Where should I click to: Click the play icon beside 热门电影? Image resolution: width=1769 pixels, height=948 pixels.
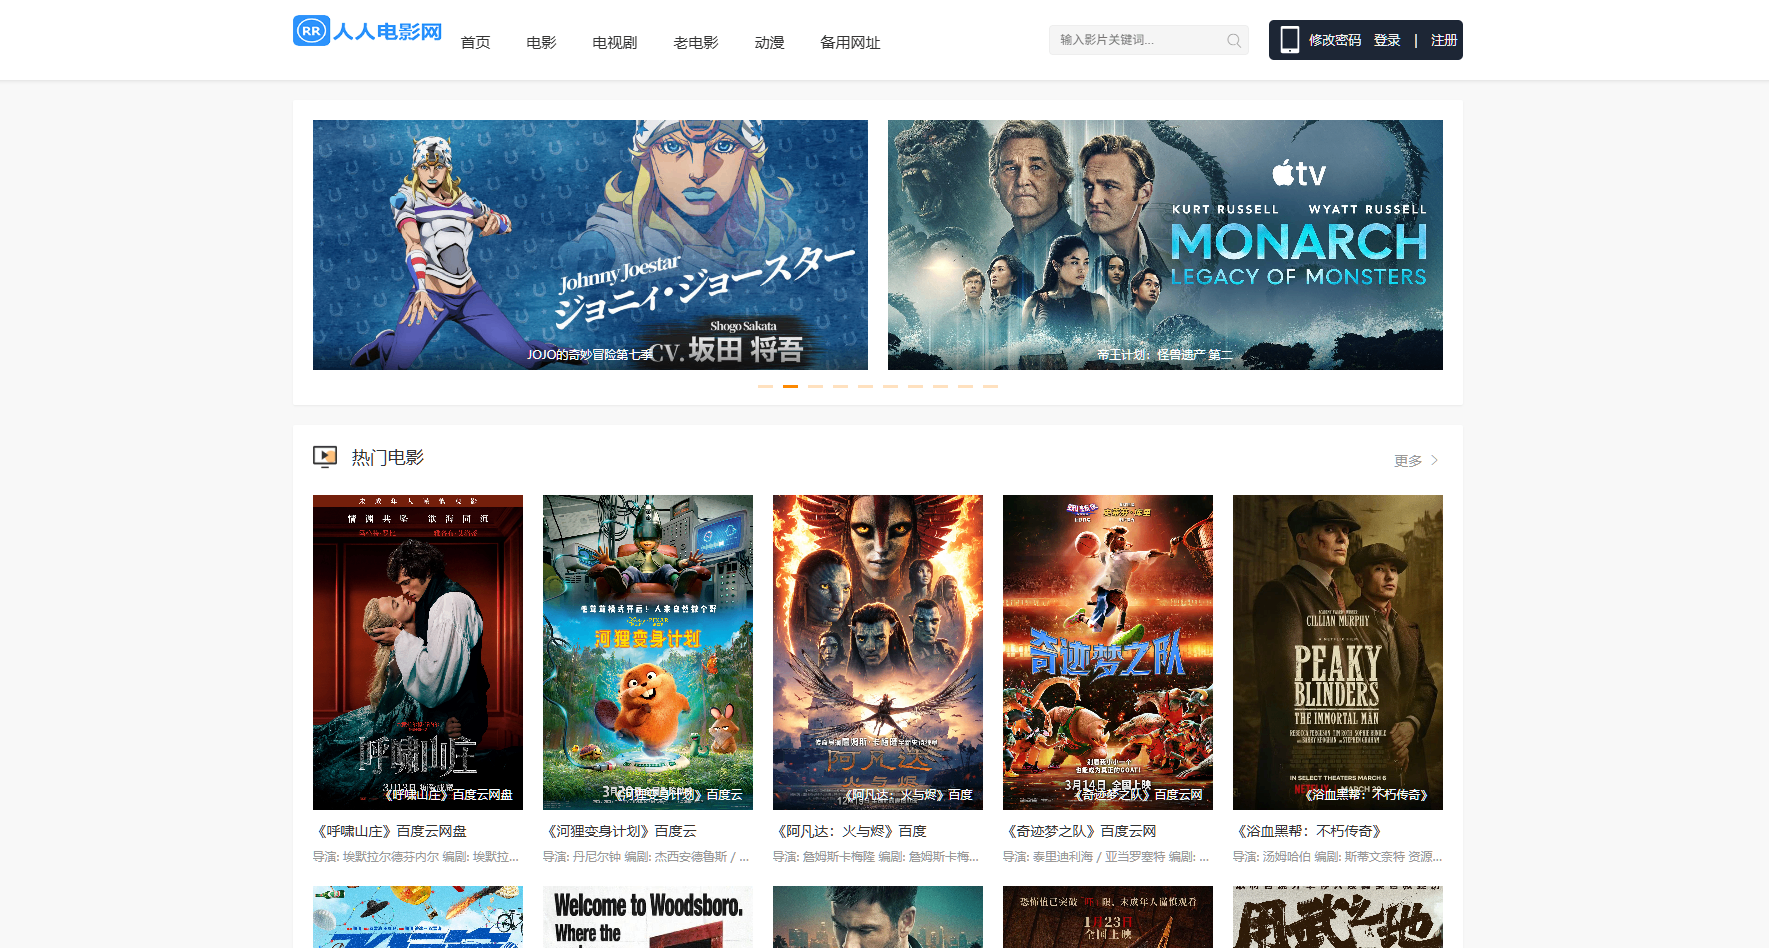click(x=325, y=457)
